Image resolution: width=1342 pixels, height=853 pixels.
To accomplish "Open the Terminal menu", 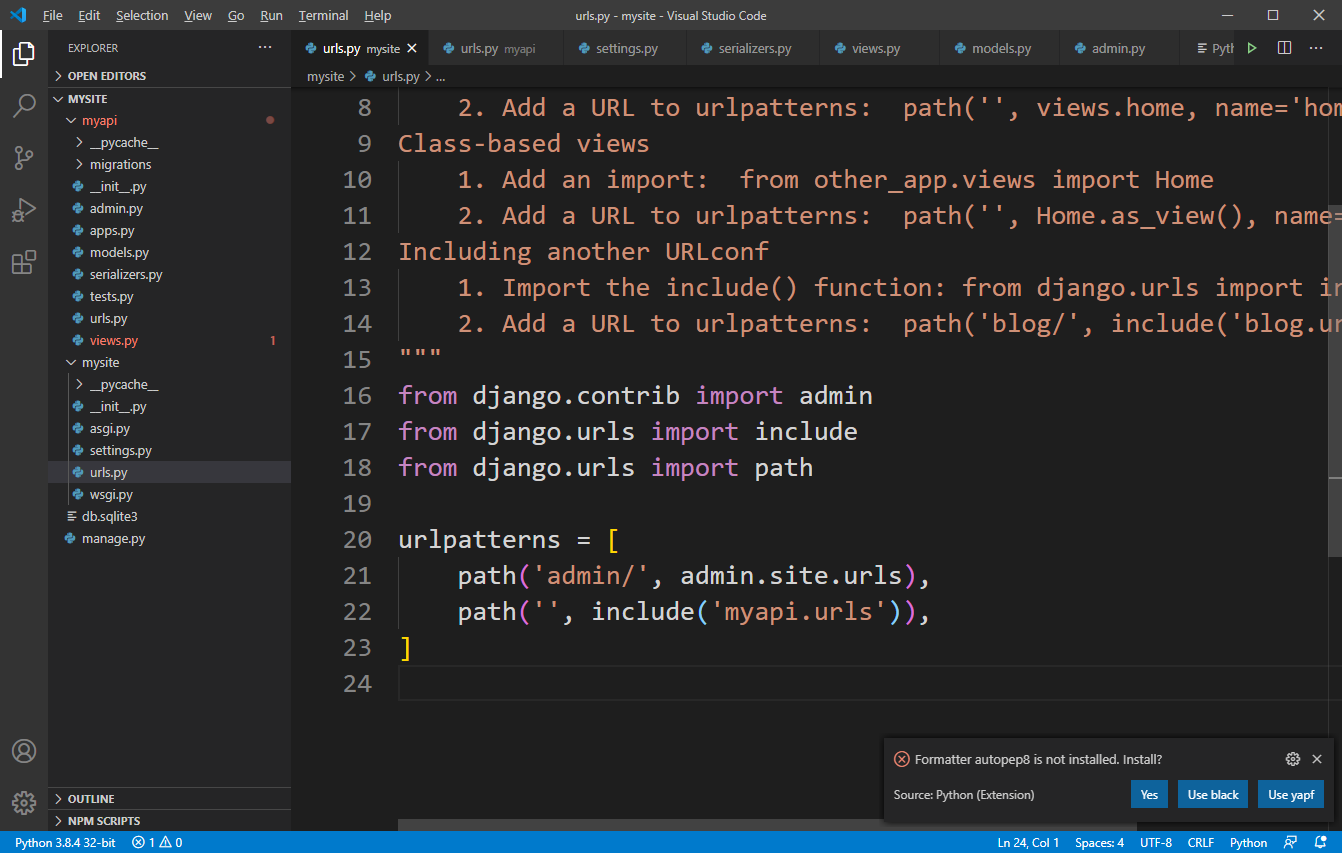I will [323, 15].
